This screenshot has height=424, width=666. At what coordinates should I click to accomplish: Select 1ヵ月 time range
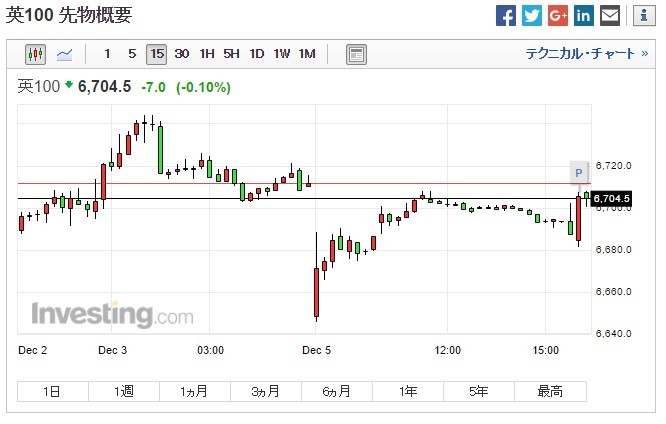click(195, 391)
